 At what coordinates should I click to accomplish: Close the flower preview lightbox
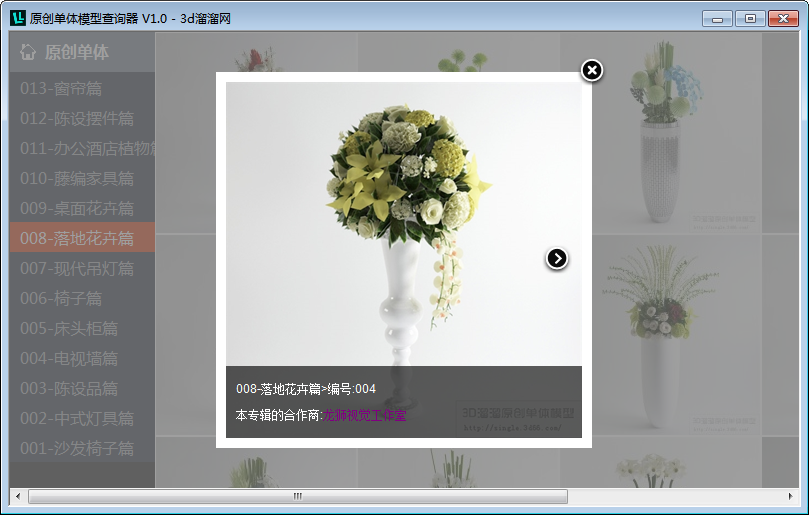click(x=592, y=71)
